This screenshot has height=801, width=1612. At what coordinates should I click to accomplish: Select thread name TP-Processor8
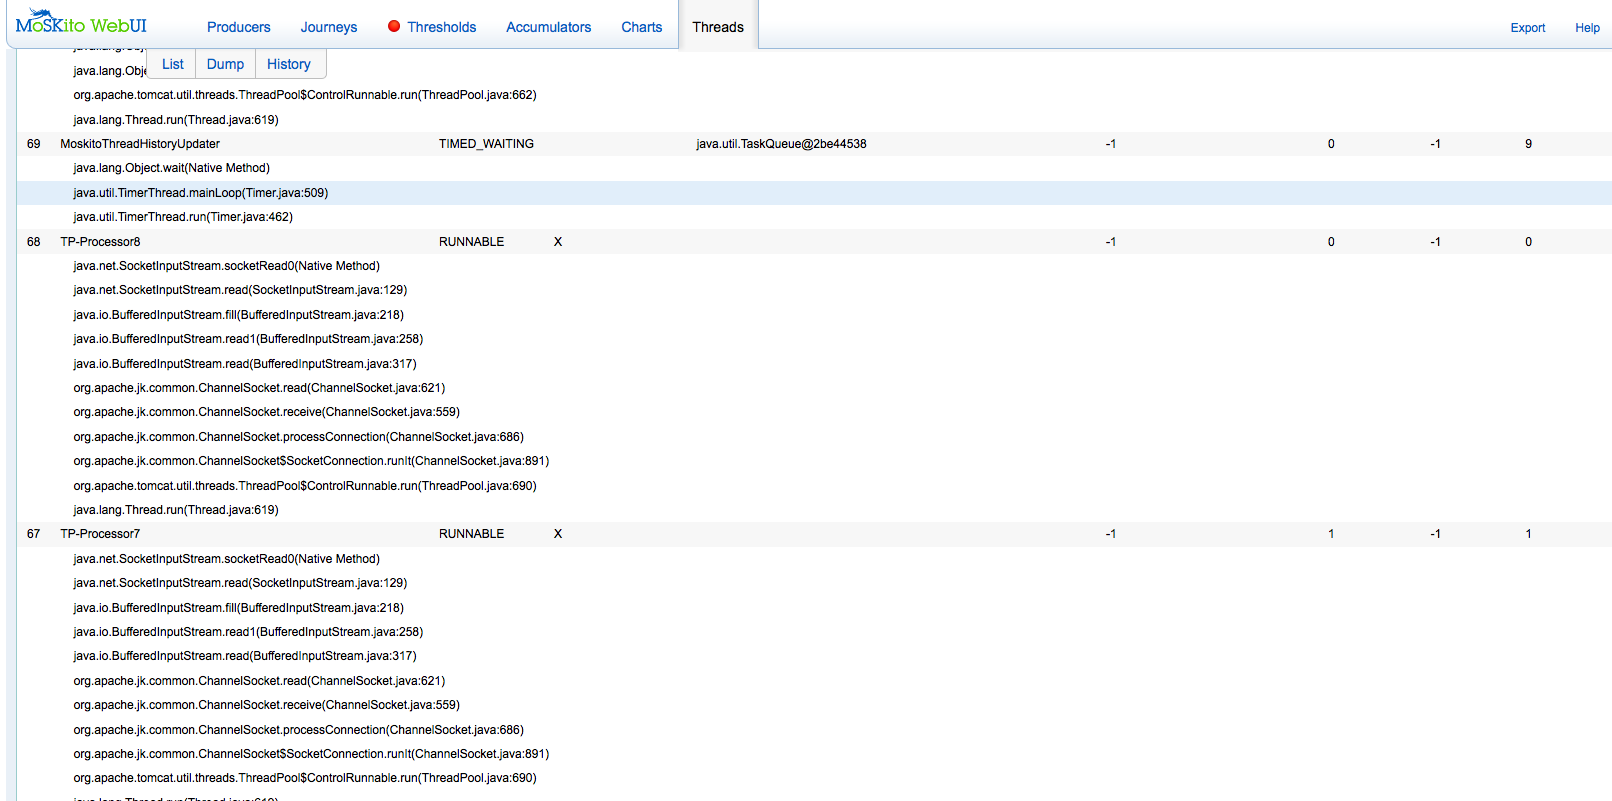tap(100, 242)
